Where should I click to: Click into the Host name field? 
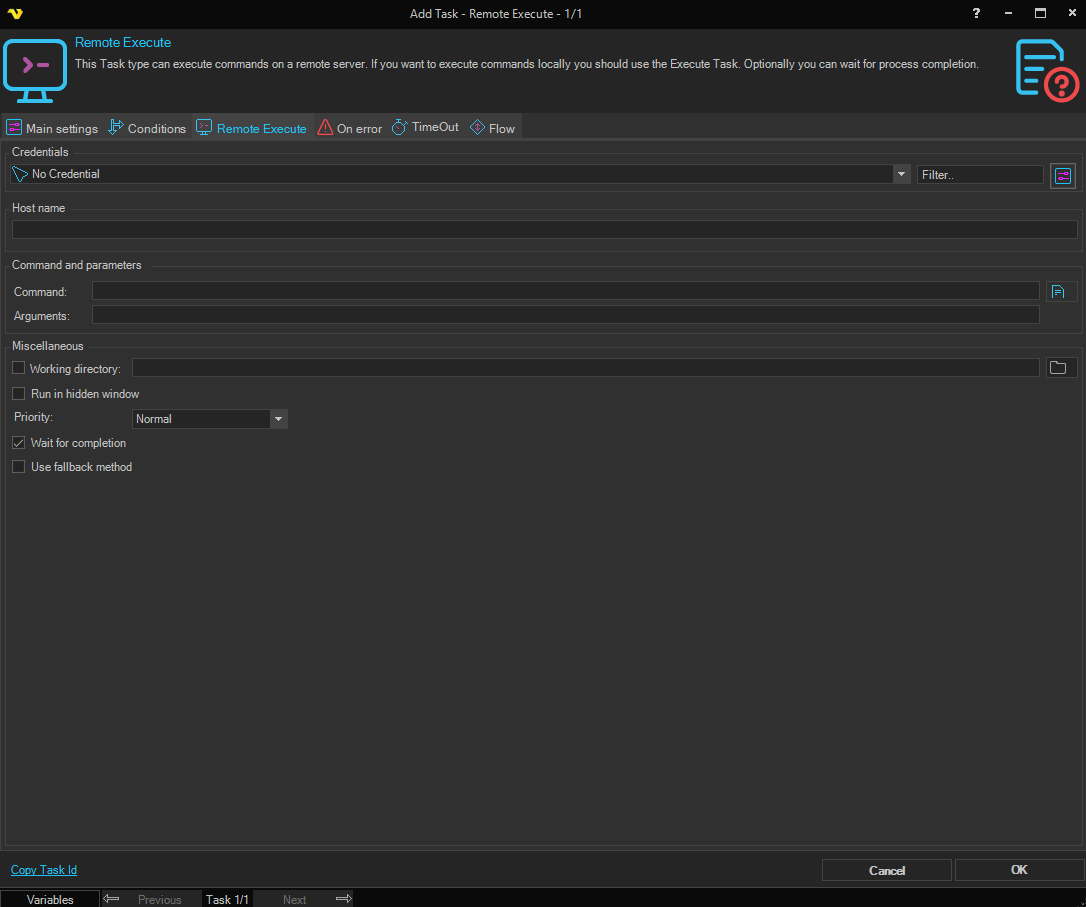pos(544,230)
